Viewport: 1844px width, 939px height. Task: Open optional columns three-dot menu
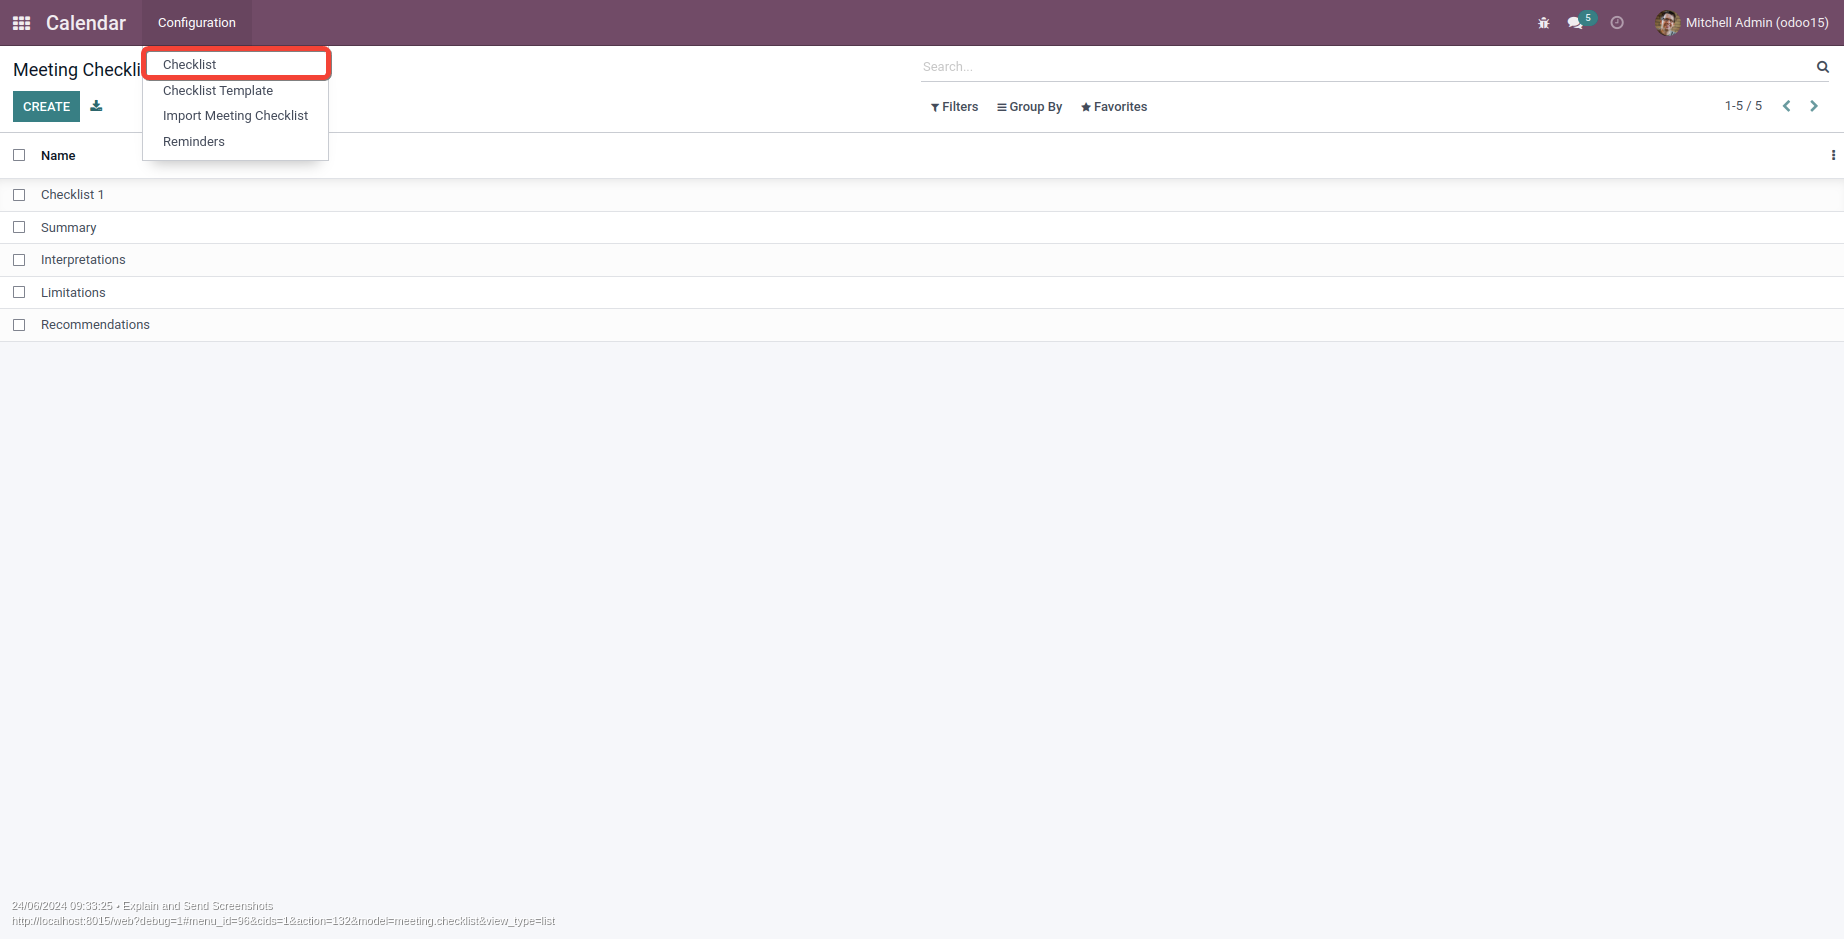(x=1833, y=155)
